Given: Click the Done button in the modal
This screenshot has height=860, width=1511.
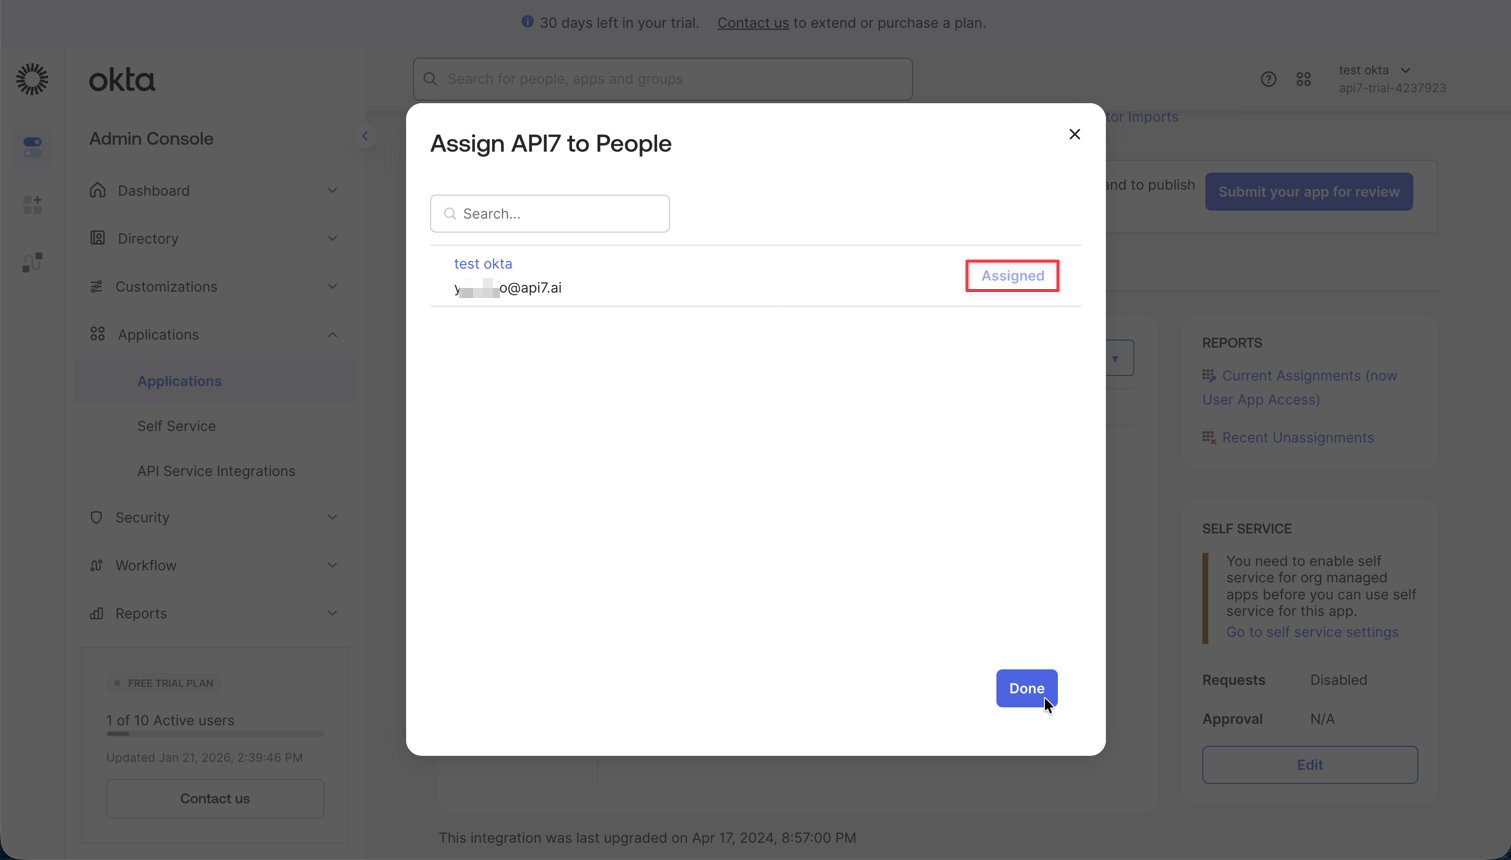Looking at the screenshot, I should click(1026, 688).
